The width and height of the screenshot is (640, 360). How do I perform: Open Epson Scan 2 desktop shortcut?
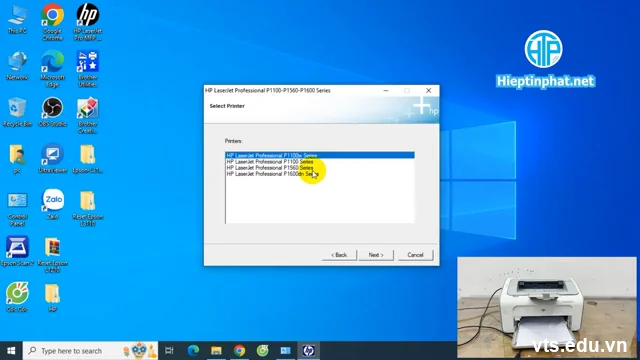(x=17, y=251)
